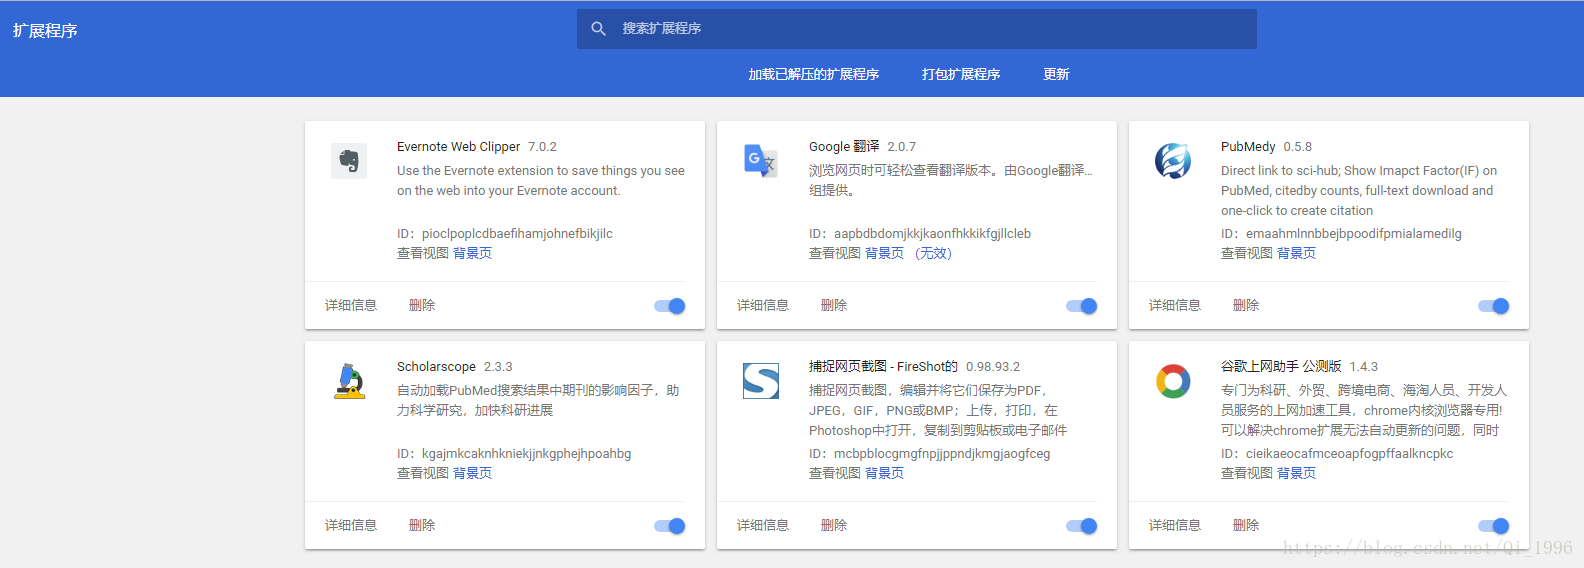Screen dimensions: 1584x568
Task: Open 详细信息 for the FireShot extension
Action: (763, 525)
